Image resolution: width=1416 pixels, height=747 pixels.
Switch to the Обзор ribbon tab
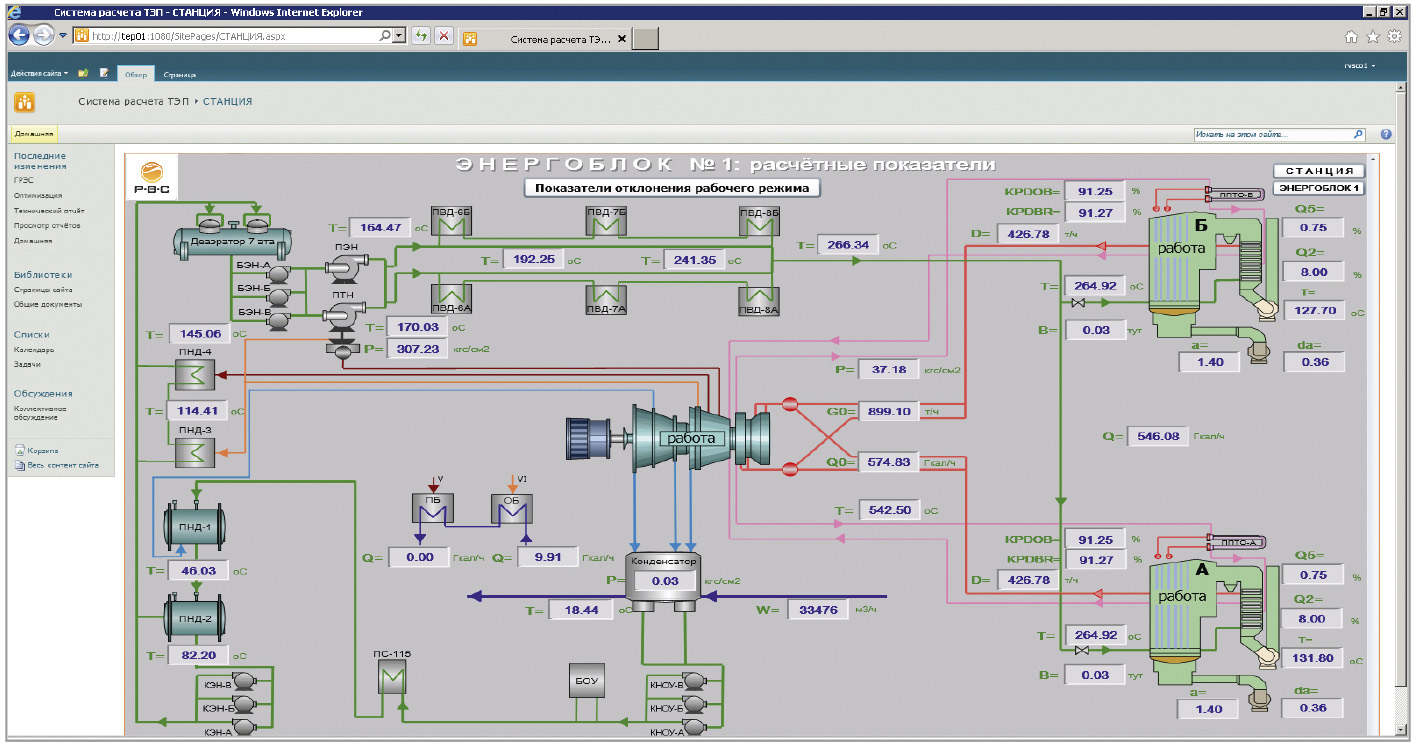point(136,74)
